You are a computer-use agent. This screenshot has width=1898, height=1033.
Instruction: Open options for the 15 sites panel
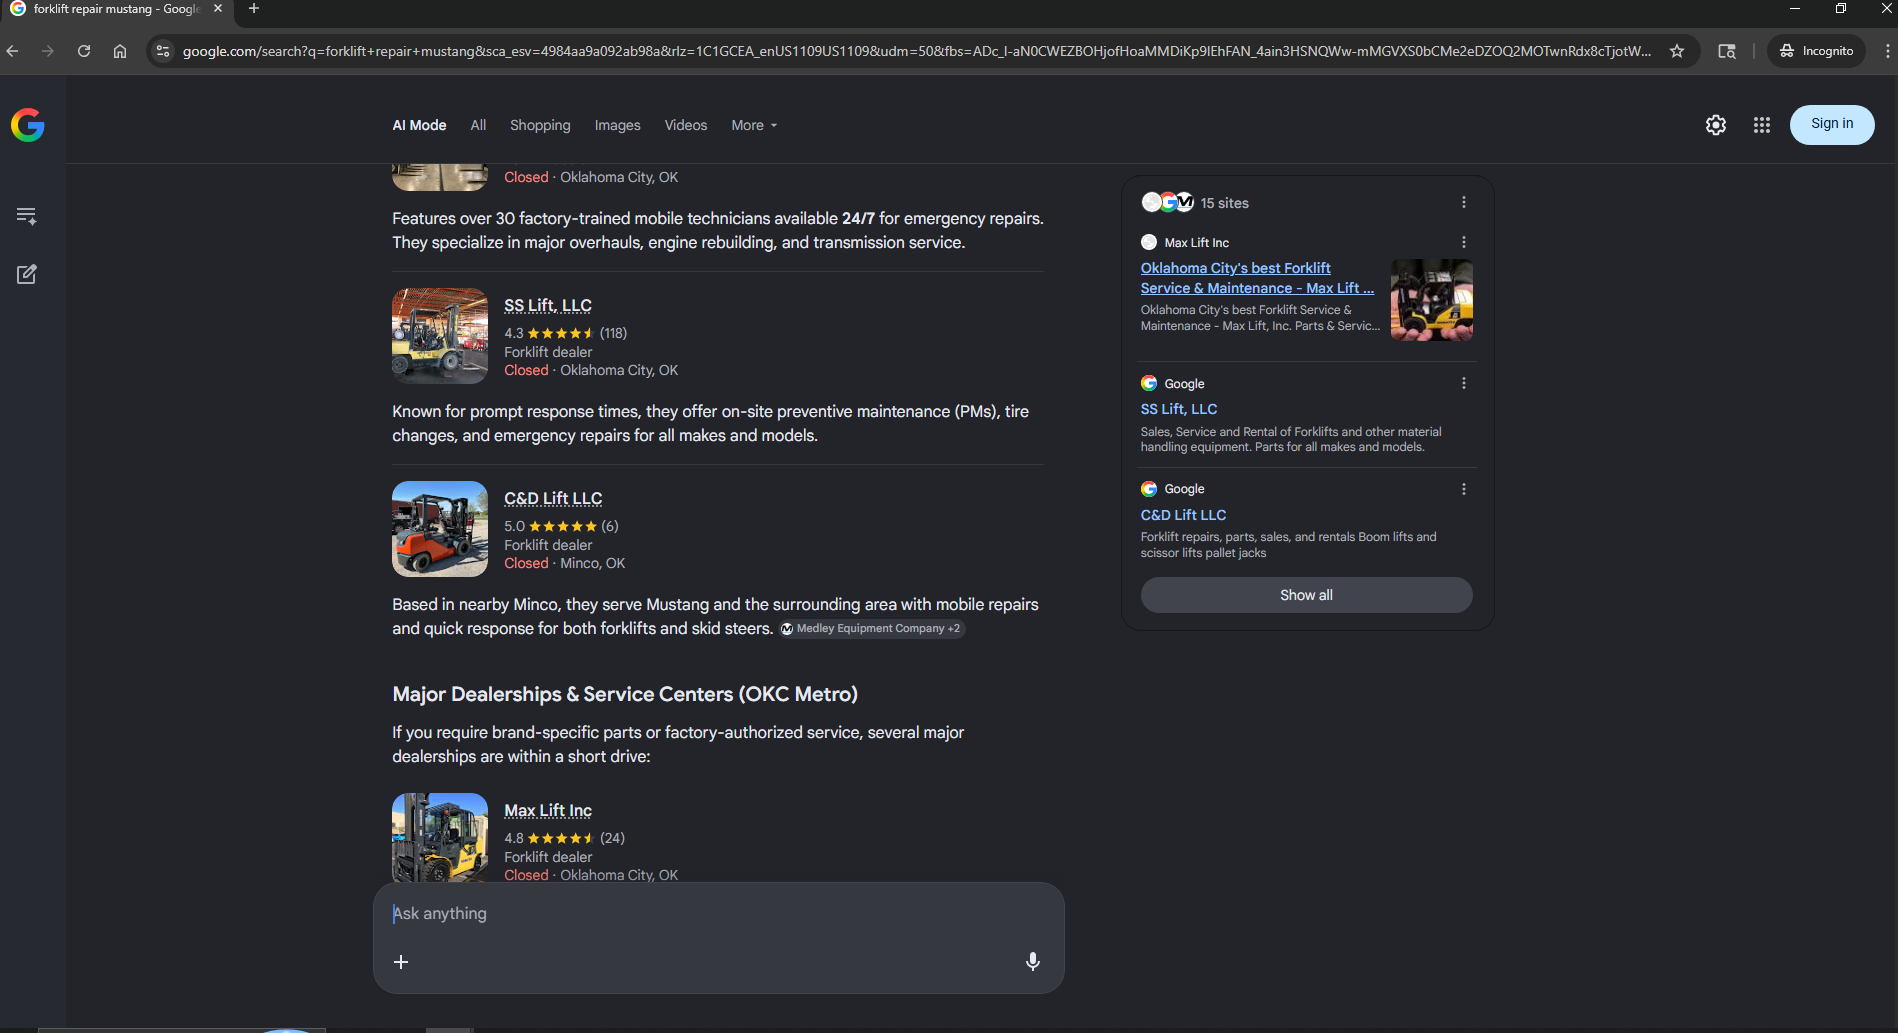click(1464, 202)
